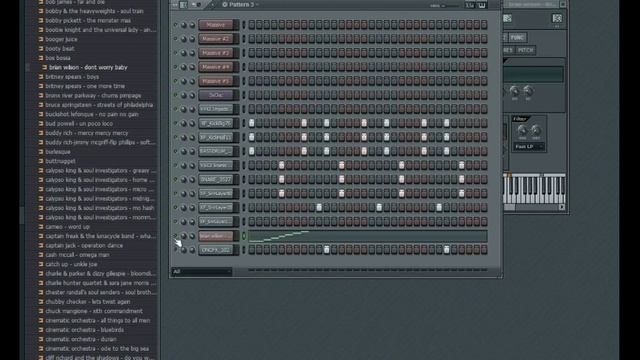This screenshot has width=640, height=360.
Task: Open the Pattern 3 selector dropdown
Action: [241, 4]
